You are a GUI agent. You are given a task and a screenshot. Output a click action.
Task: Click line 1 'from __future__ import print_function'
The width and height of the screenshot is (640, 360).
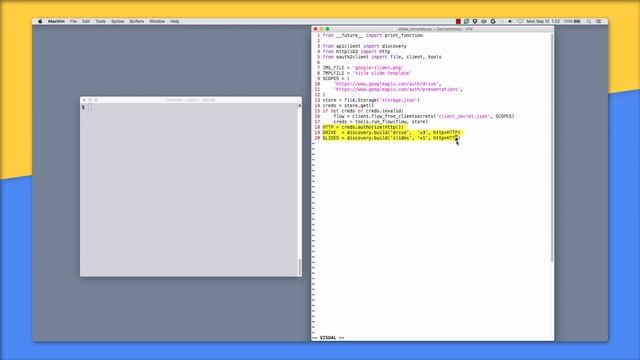[373, 36]
